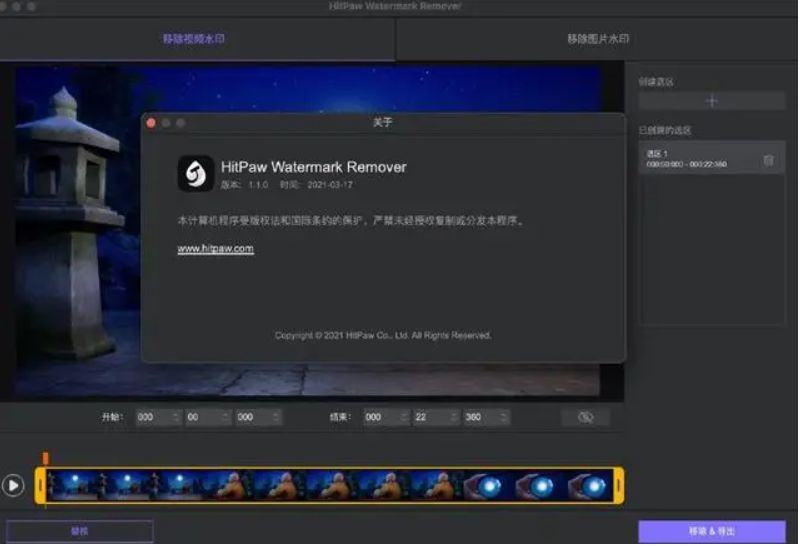Click the stepper arrows on the start 00 field

point(226,417)
